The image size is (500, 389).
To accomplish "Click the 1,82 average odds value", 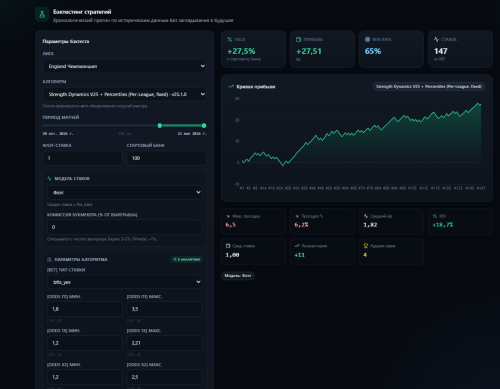I will (370, 225).
